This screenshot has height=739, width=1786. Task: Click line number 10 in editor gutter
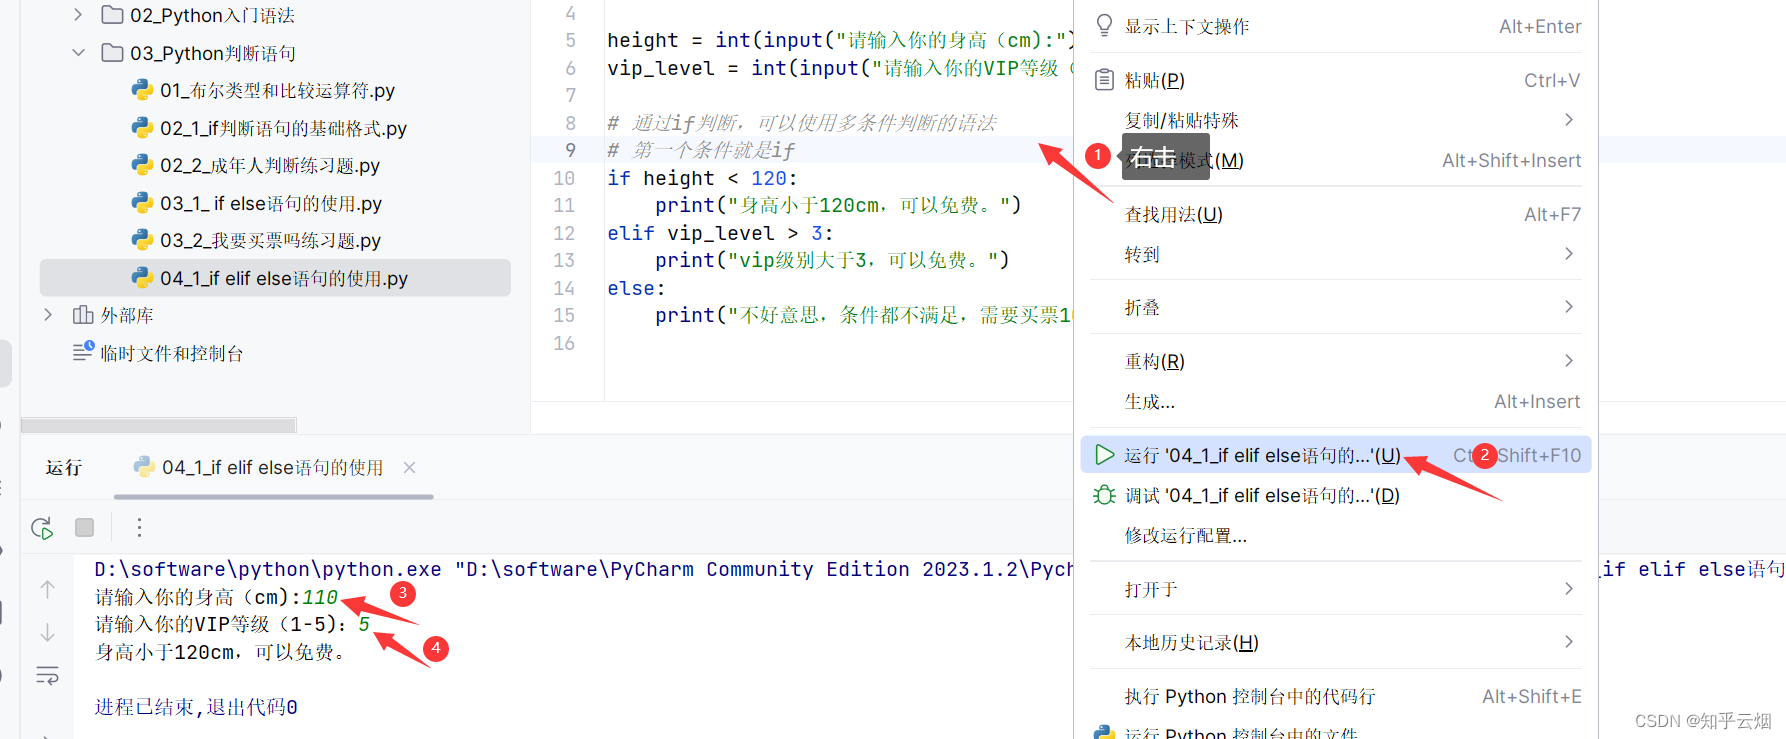click(x=564, y=178)
